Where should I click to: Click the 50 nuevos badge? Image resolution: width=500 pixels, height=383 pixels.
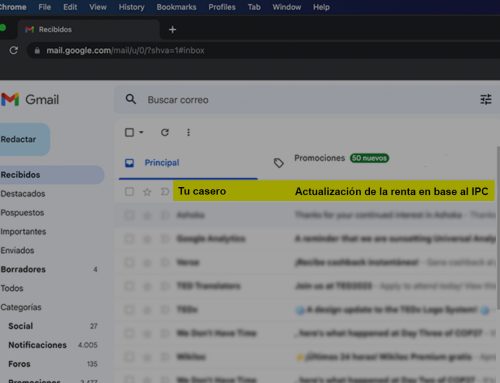369,158
